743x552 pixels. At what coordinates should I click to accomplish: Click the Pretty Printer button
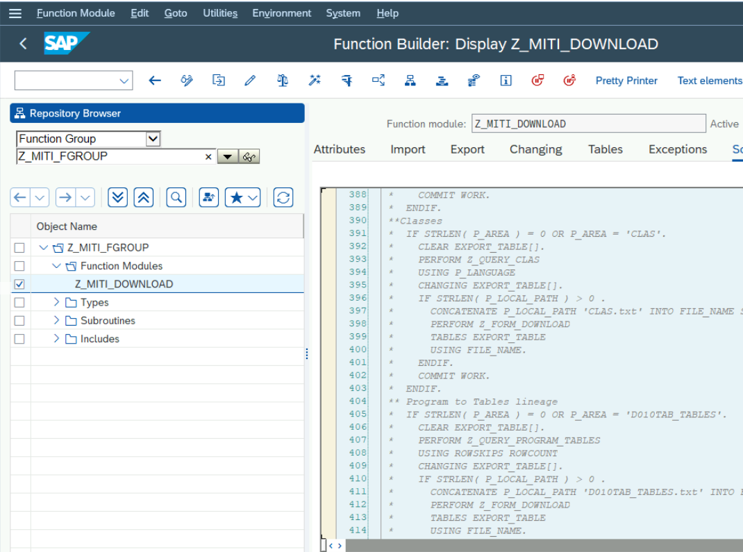[626, 81]
